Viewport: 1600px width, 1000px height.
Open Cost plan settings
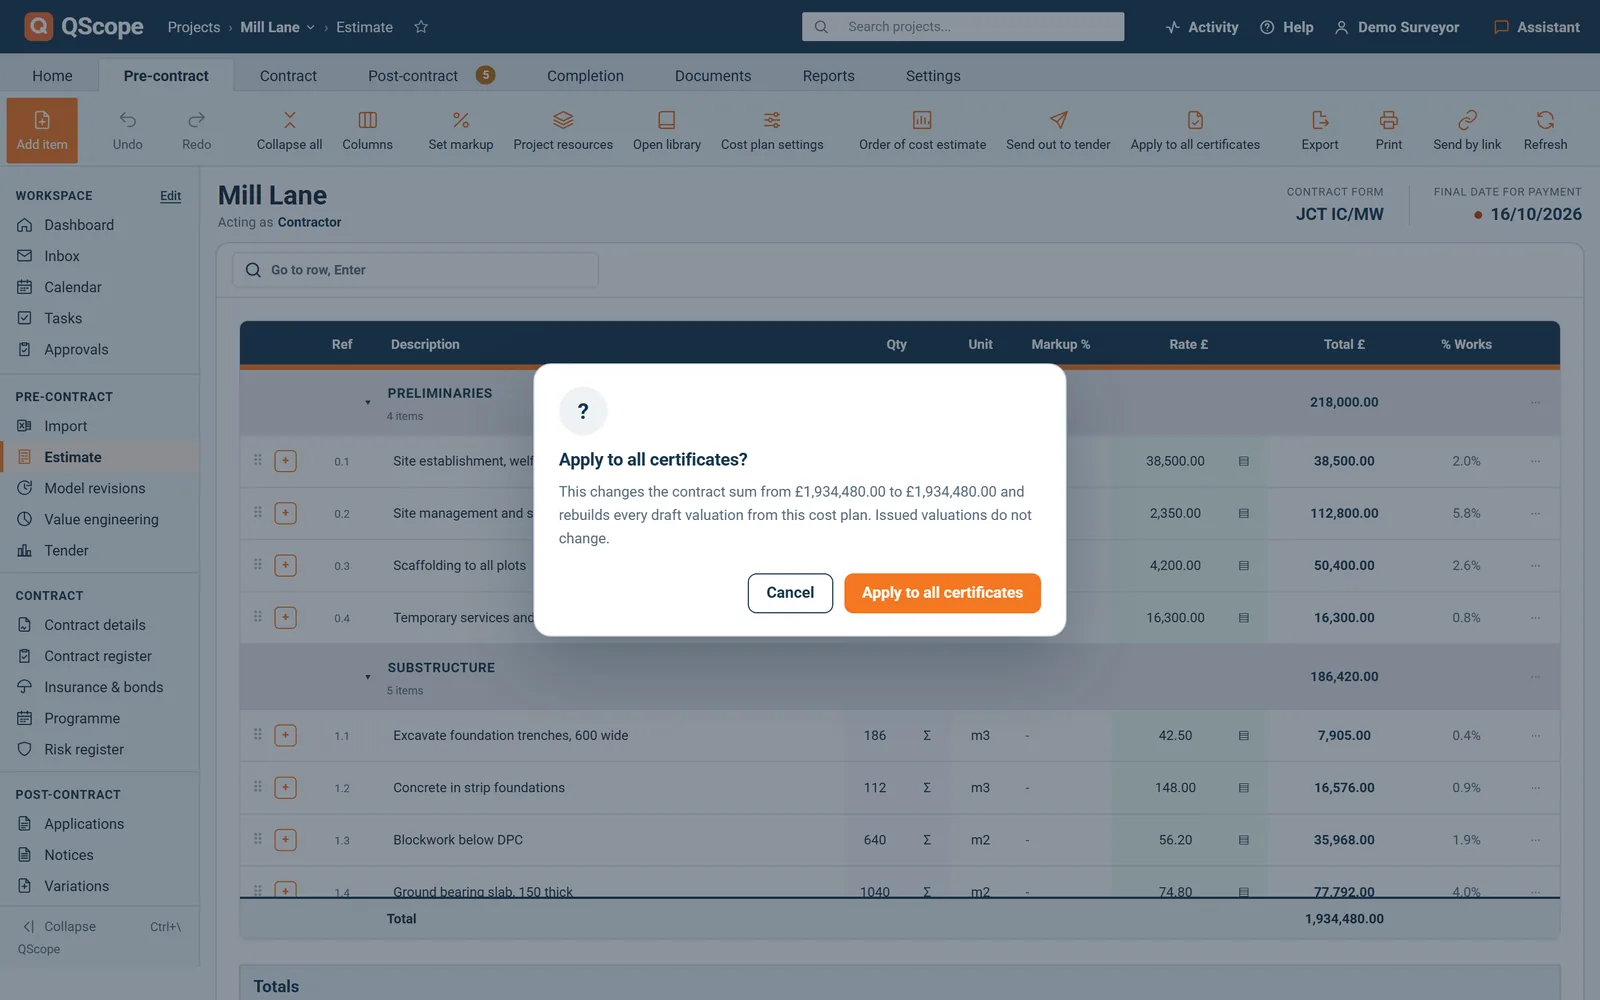772,130
